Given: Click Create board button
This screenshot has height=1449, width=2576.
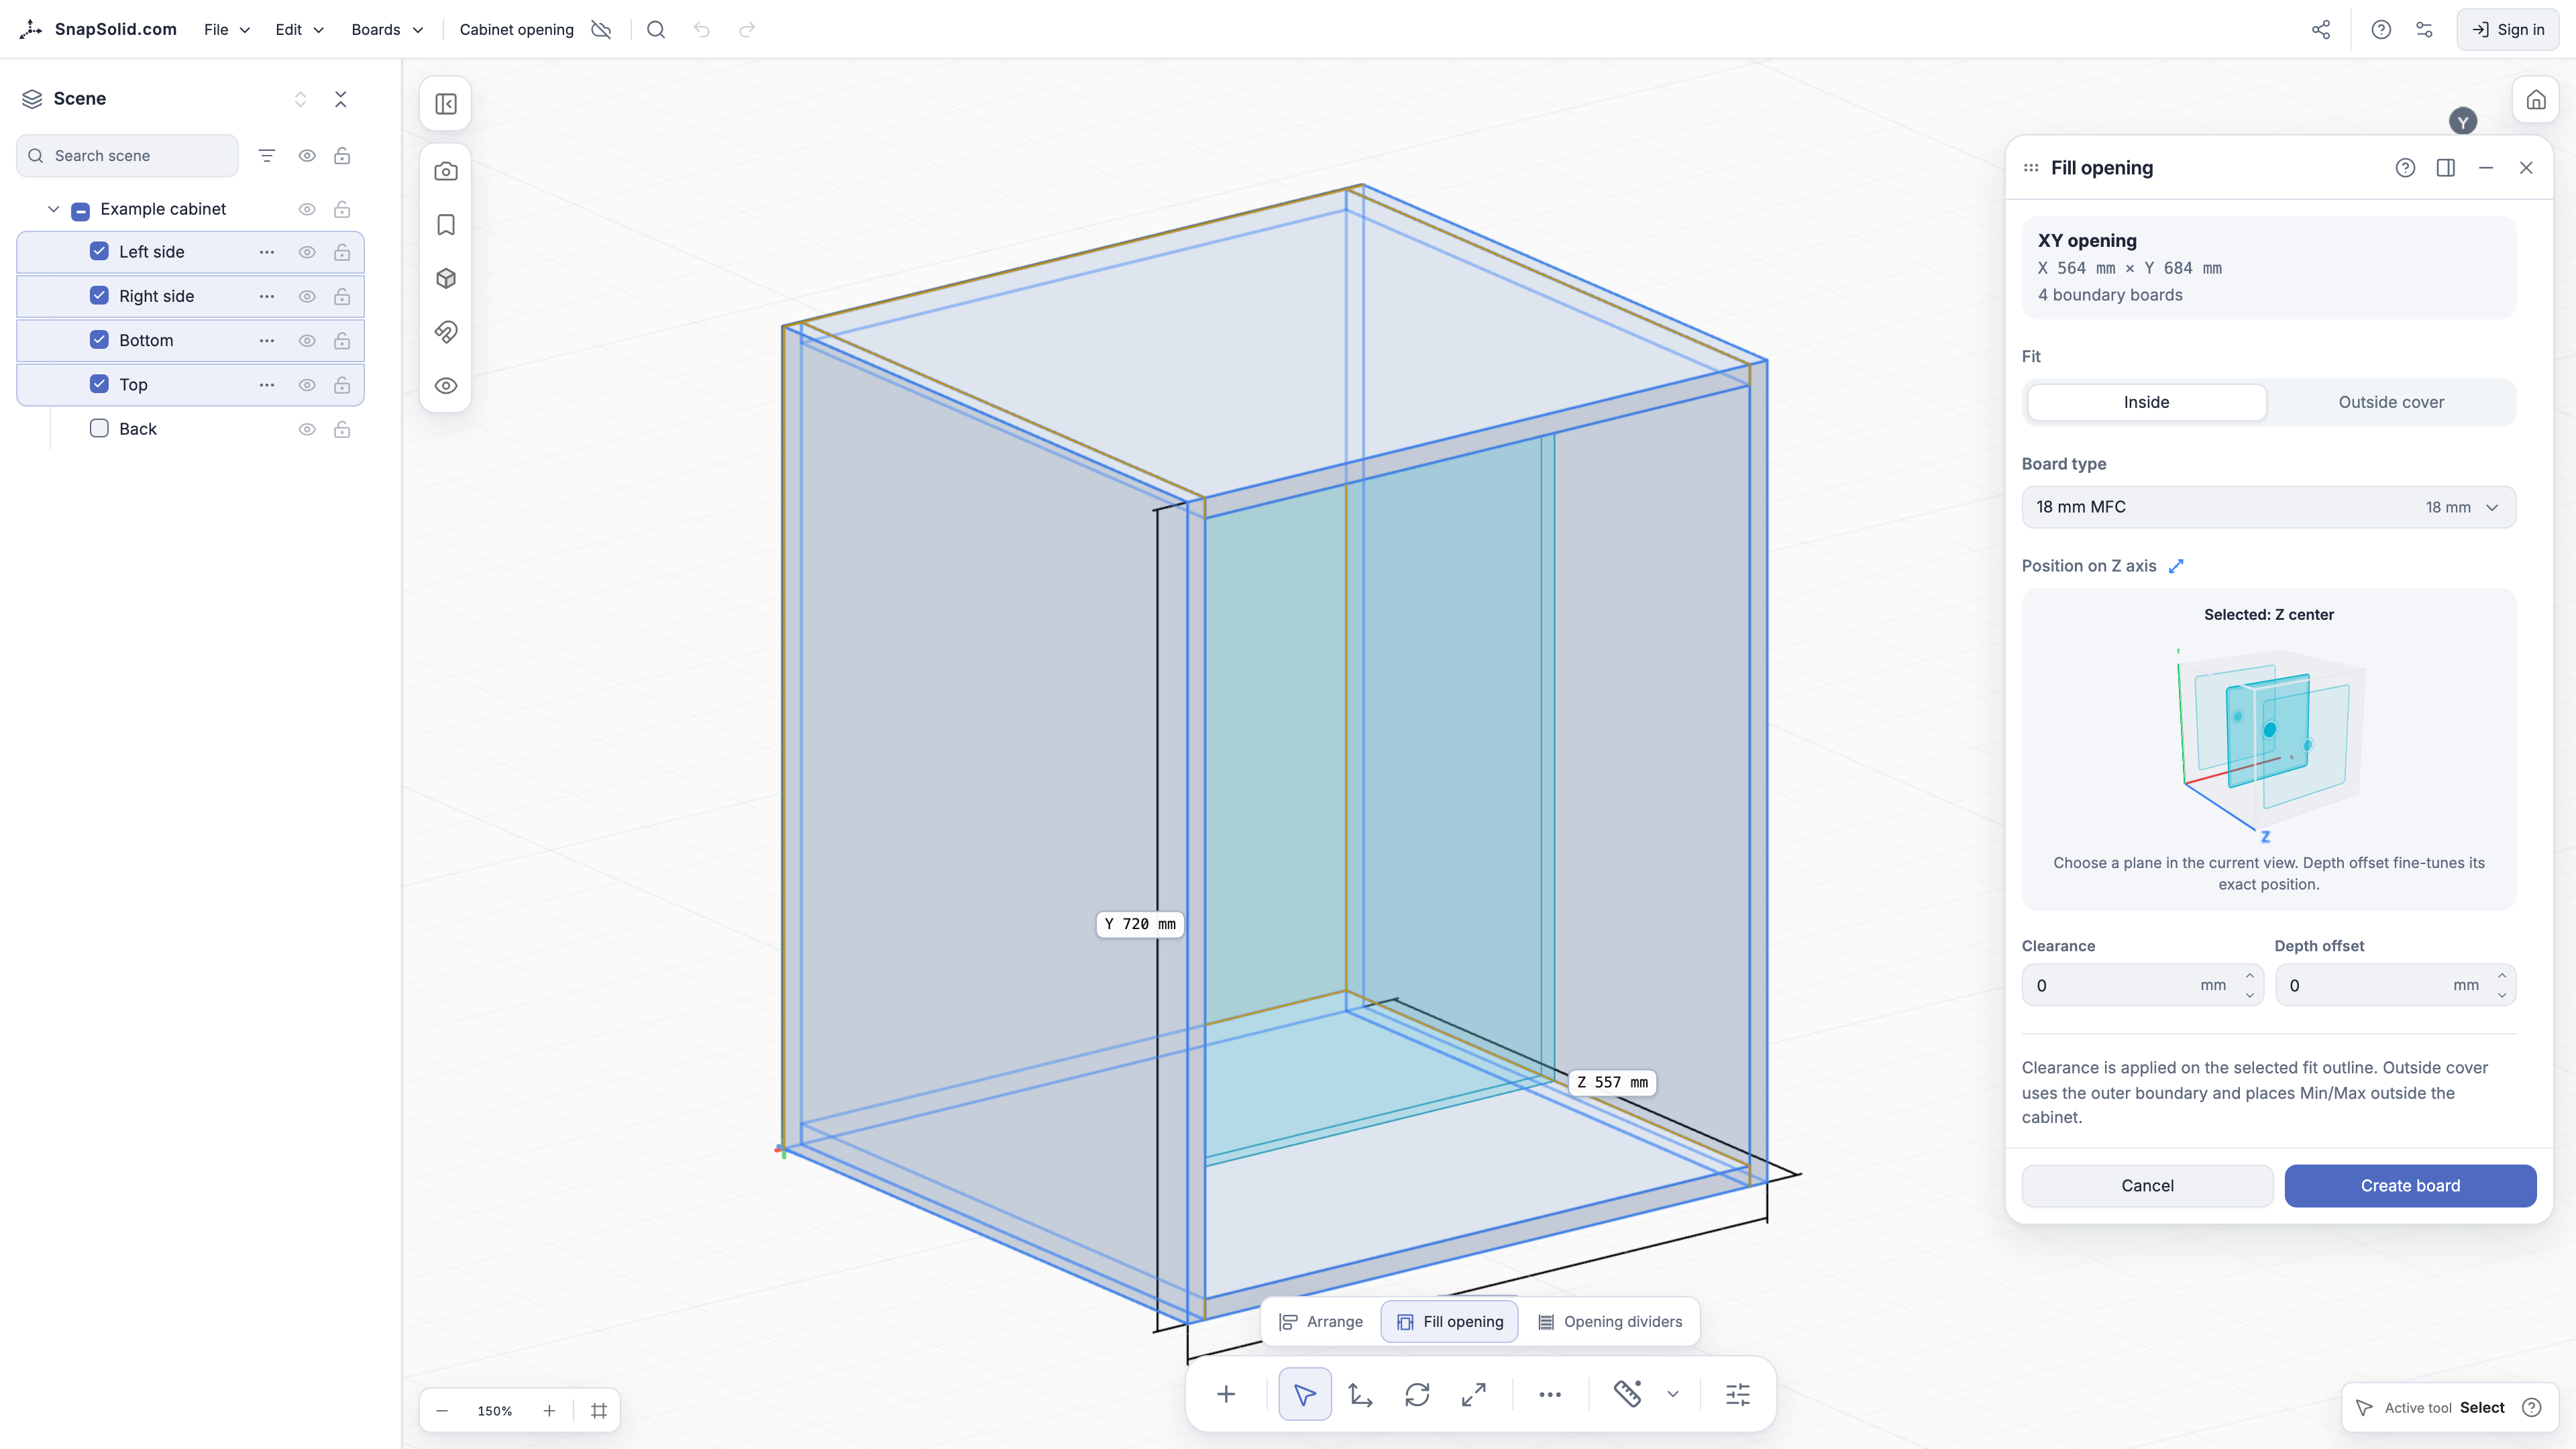Looking at the screenshot, I should click(2410, 1186).
